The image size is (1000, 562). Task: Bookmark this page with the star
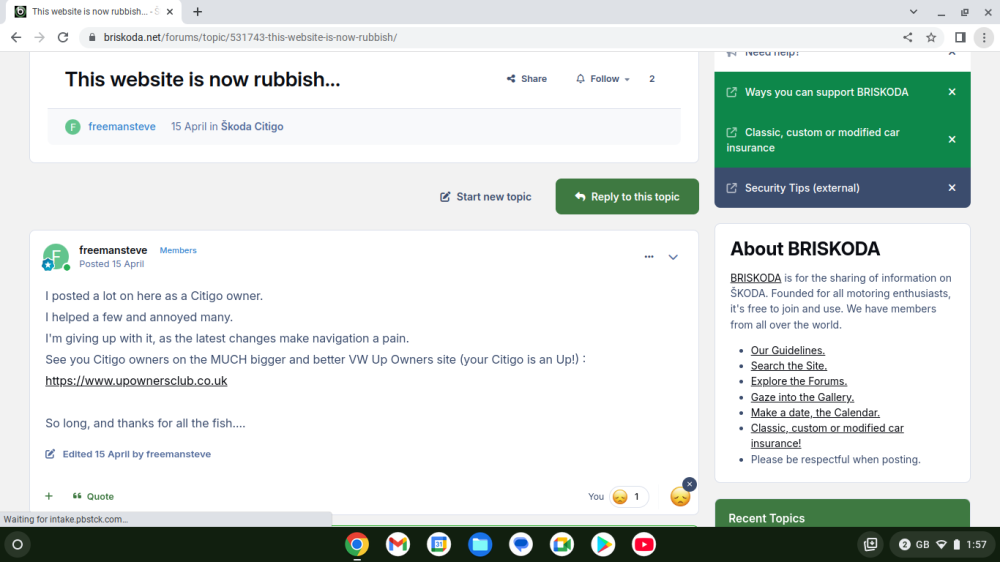tap(931, 37)
